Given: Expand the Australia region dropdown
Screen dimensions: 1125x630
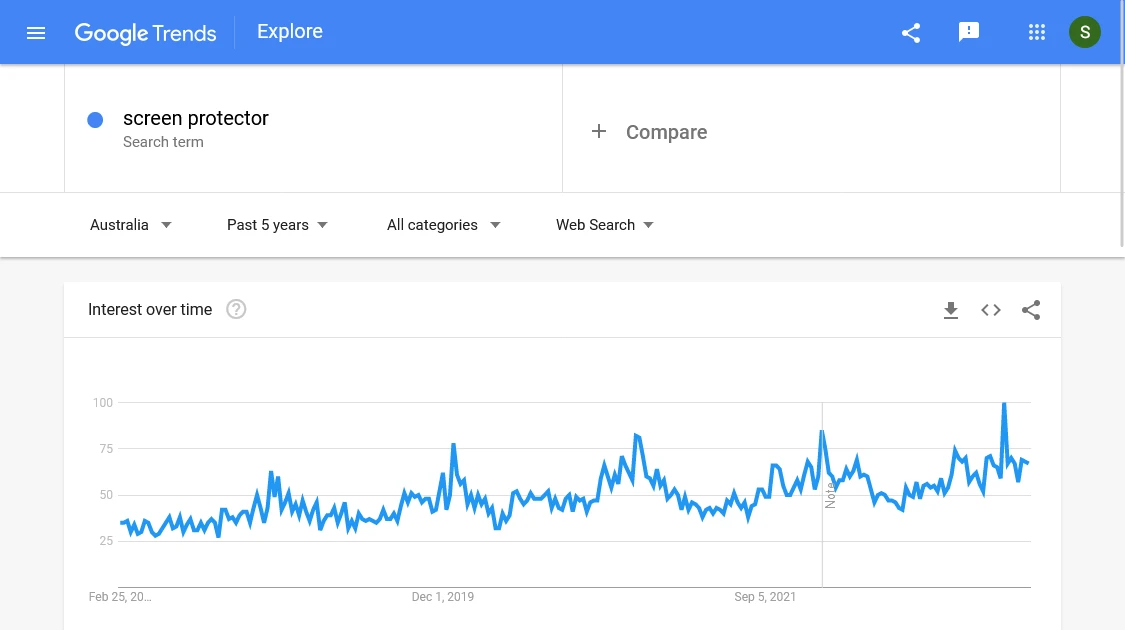Looking at the screenshot, I should click(x=131, y=225).
